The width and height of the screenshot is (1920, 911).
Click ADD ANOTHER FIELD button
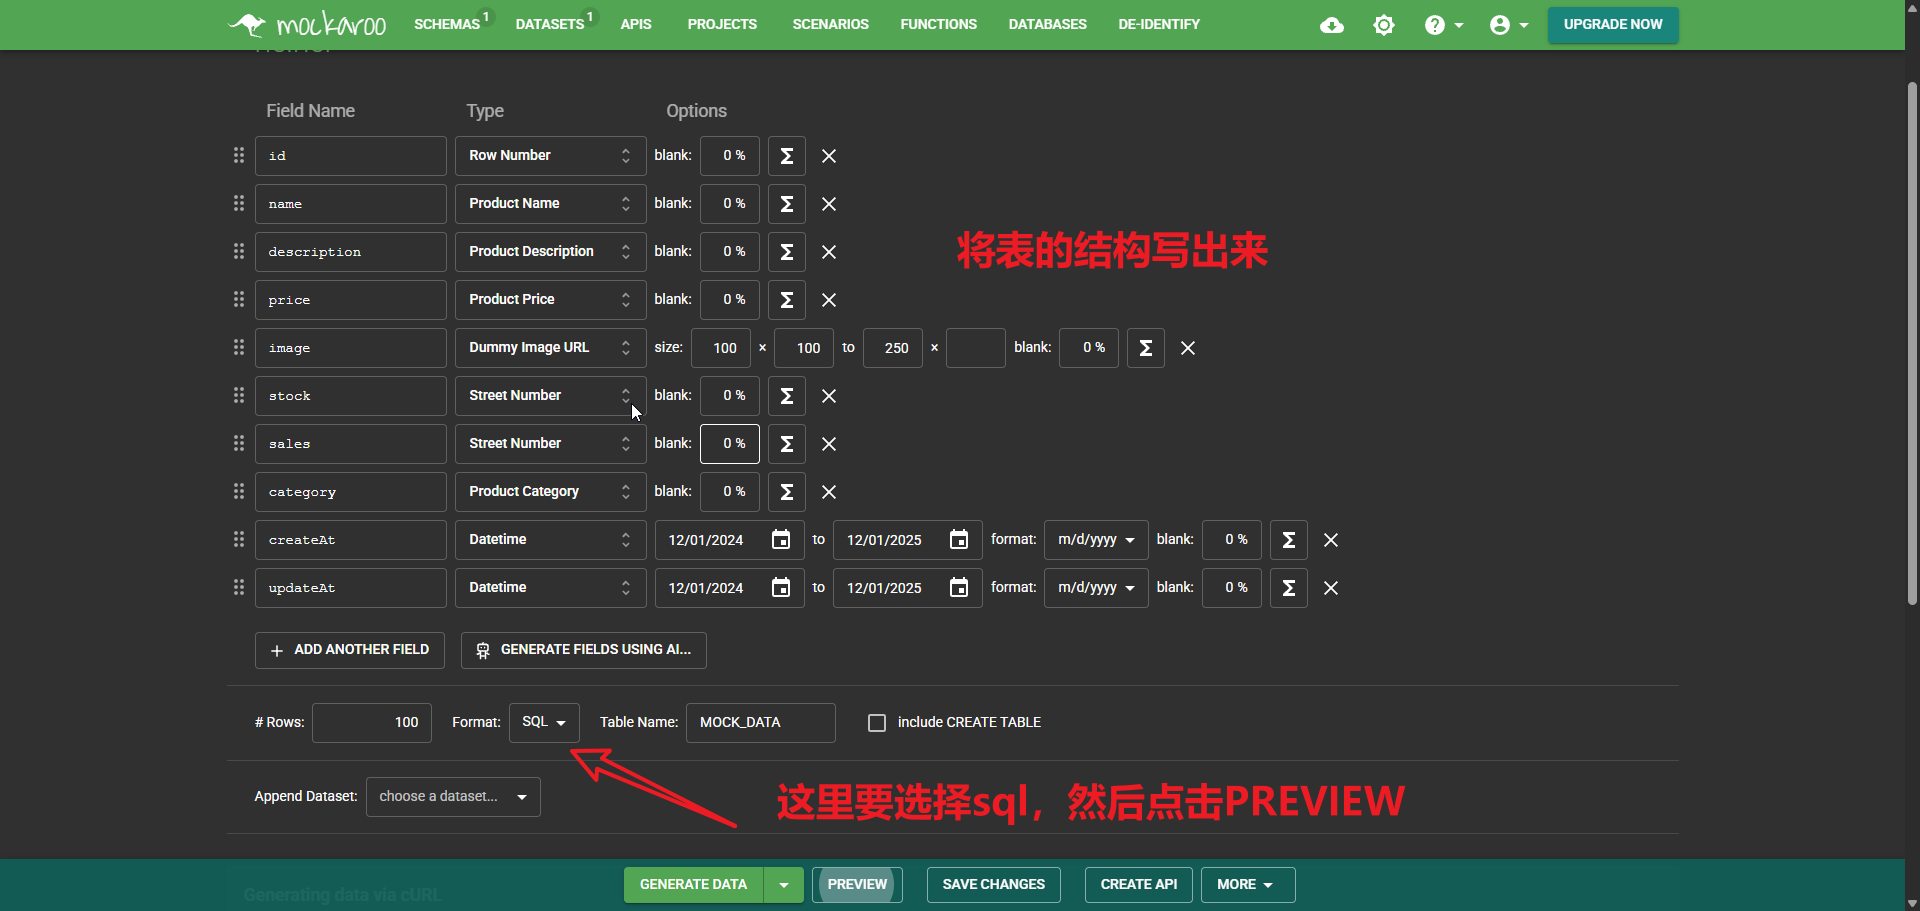point(350,650)
